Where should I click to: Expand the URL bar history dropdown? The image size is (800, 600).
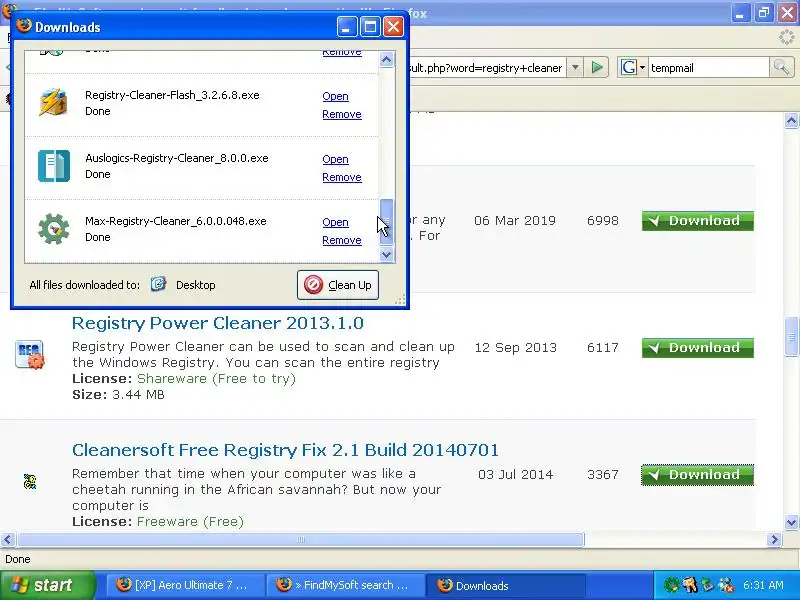pyautogui.click(x=575, y=67)
